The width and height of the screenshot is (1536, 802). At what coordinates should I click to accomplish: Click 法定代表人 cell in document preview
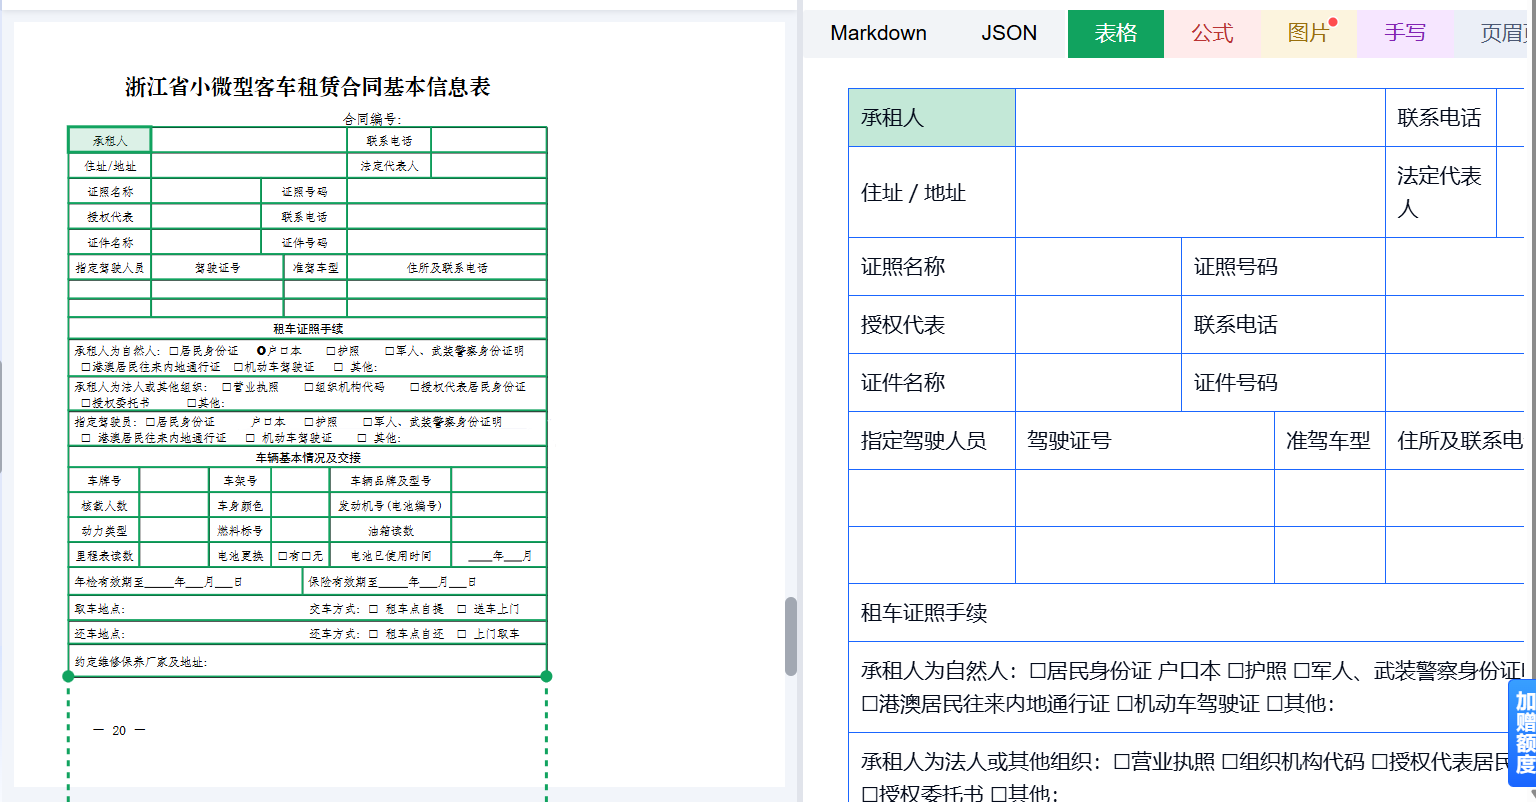point(389,166)
